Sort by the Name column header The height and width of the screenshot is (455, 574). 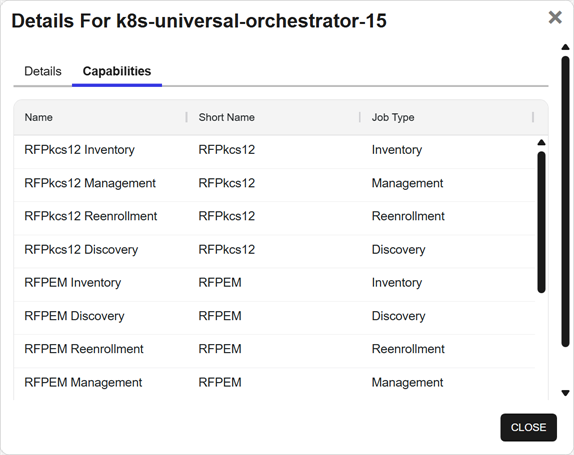[38, 117]
